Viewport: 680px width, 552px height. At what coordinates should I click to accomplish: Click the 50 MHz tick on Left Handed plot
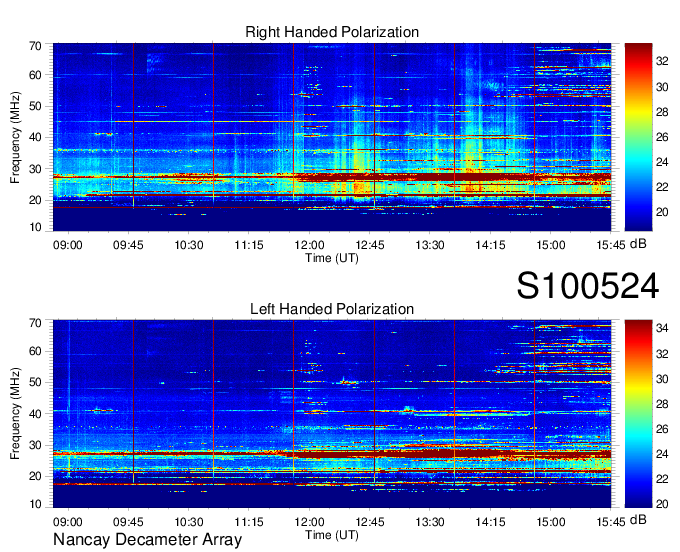coord(35,382)
